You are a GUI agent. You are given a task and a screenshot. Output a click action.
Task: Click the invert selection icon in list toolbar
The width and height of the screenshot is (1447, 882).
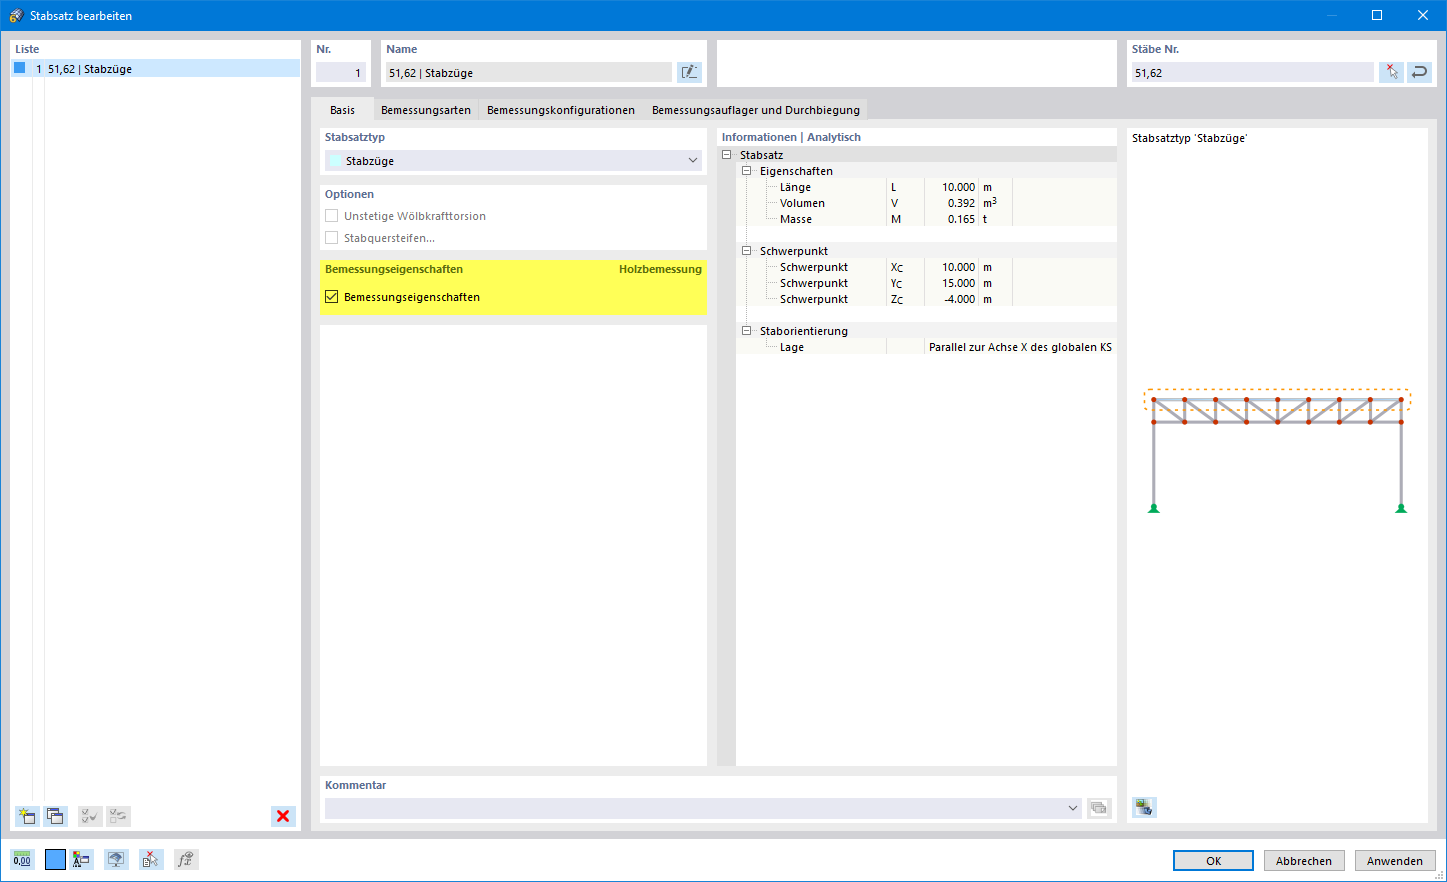tap(118, 816)
